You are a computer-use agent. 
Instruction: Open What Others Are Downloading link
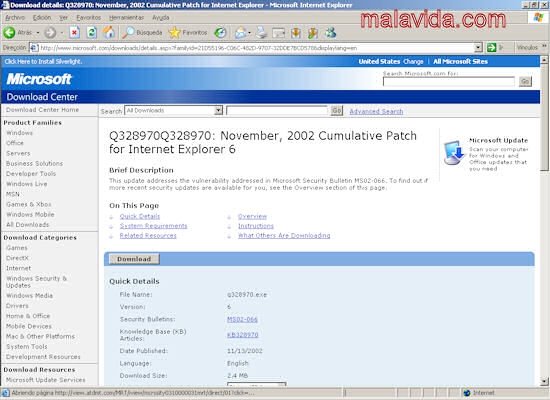pyautogui.click(x=284, y=235)
